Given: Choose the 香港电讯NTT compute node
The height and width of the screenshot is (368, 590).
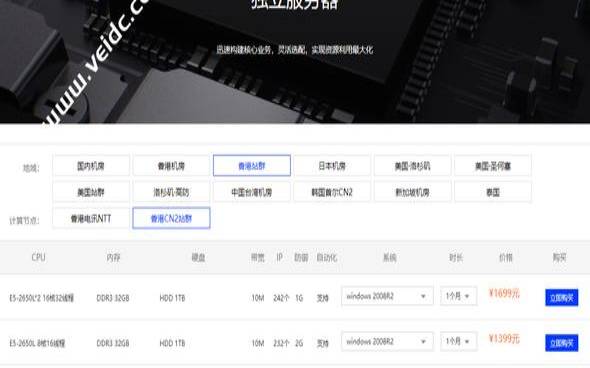Looking at the screenshot, I should (91, 218).
